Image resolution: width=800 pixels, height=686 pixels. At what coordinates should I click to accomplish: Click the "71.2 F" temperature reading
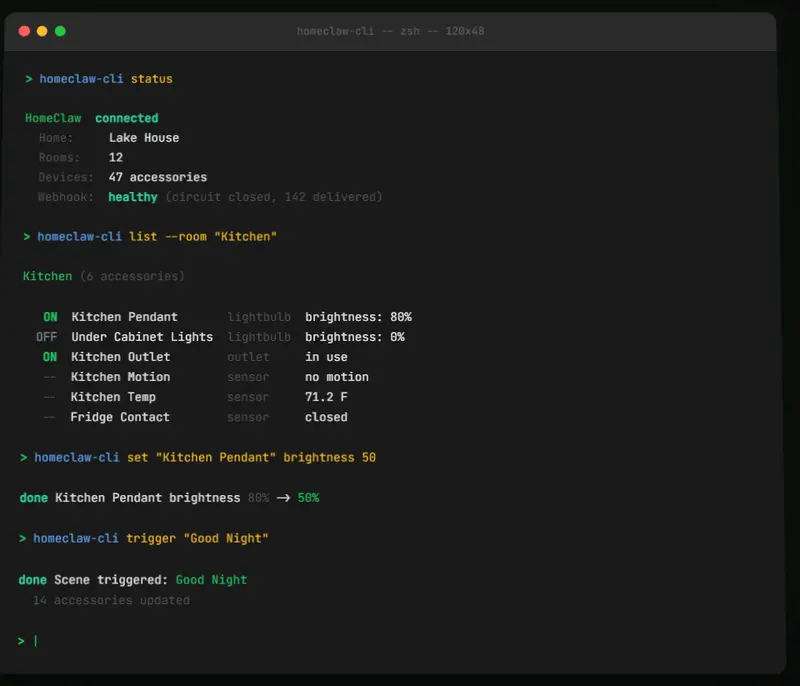[326, 397]
